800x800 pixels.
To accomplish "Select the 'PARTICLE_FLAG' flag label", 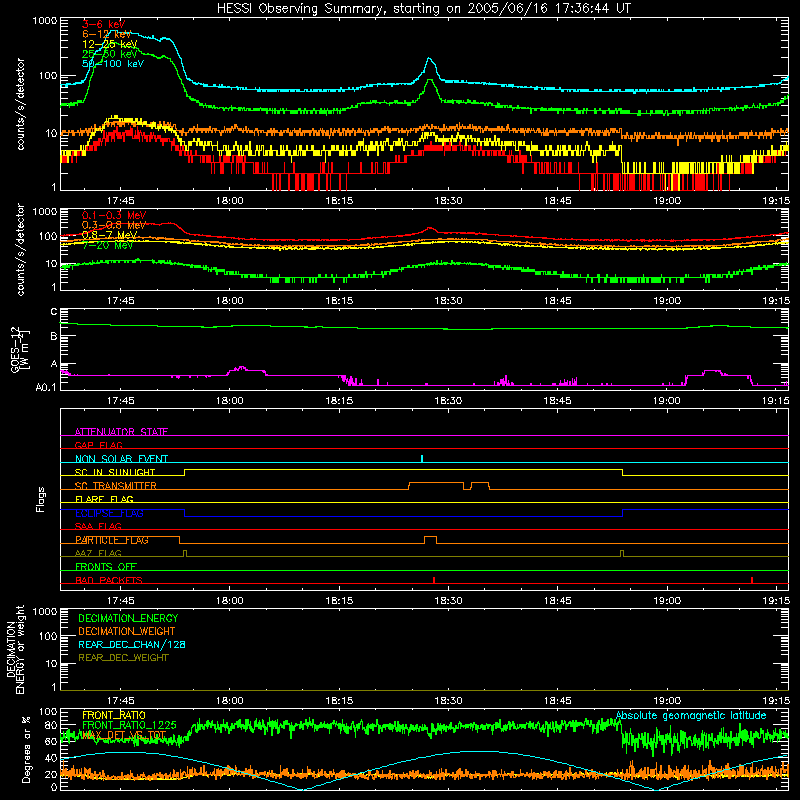I will point(112,540).
